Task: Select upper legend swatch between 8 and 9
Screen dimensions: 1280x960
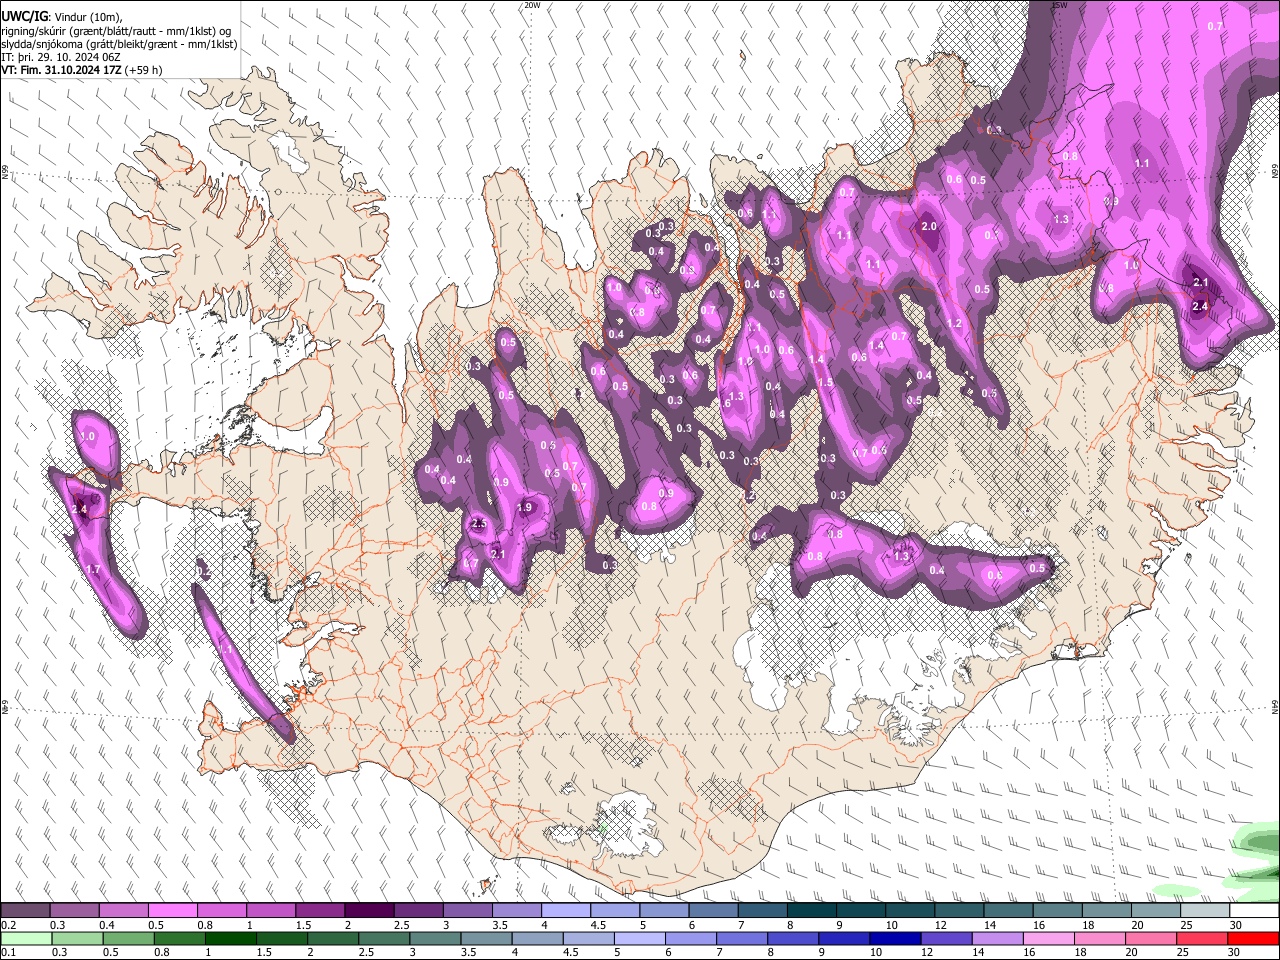Action: [x=812, y=911]
